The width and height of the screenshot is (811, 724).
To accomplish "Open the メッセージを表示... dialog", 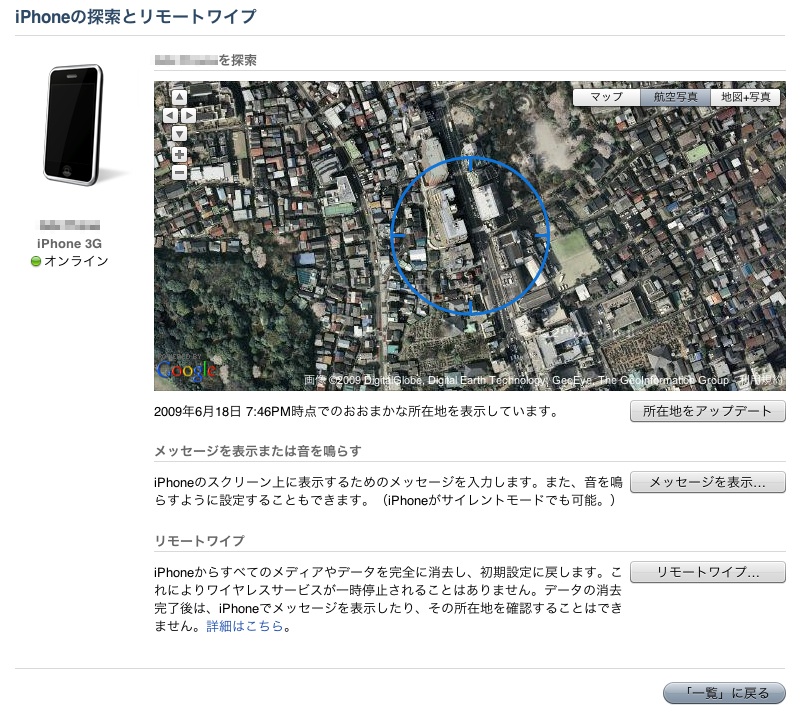I will pyautogui.click(x=708, y=482).
